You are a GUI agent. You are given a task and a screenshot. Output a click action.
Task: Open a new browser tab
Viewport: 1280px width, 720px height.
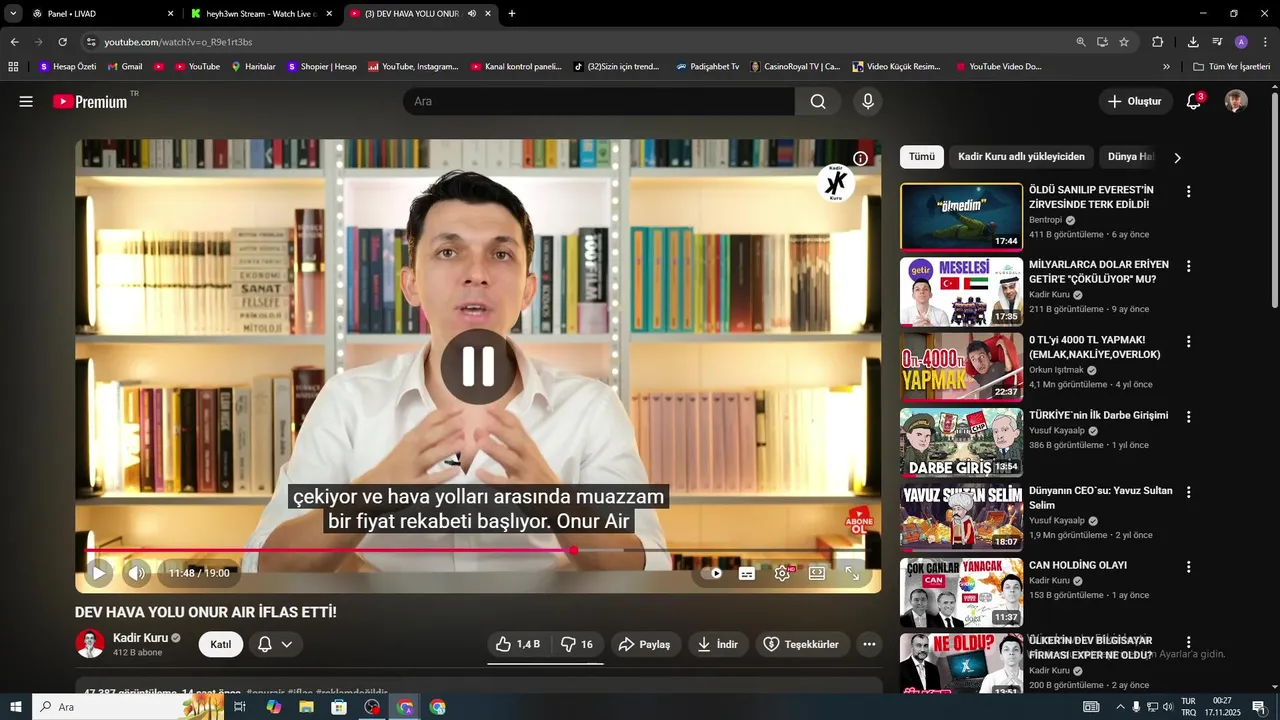pos(512,14)
